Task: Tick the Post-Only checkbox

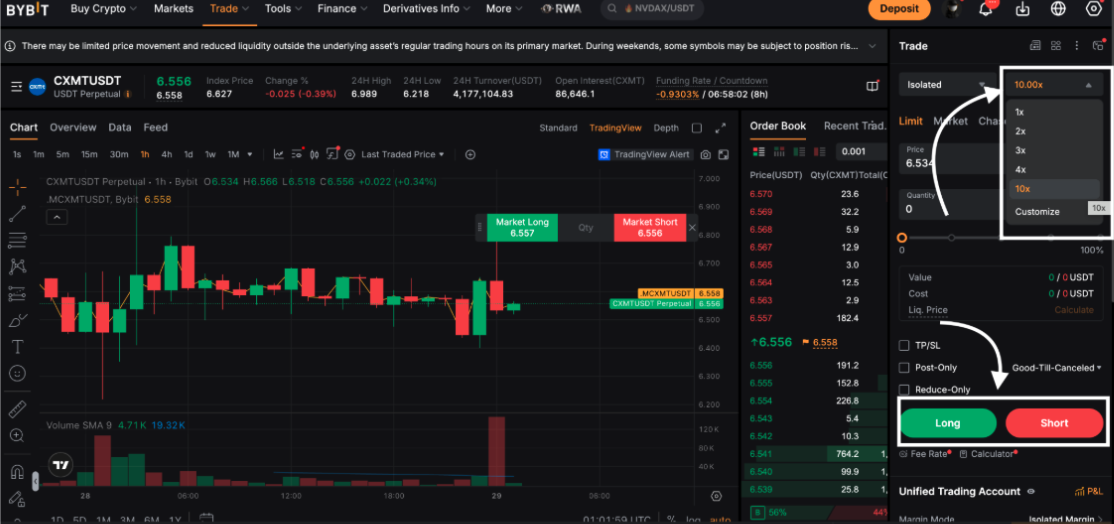Action: [904, 367]
